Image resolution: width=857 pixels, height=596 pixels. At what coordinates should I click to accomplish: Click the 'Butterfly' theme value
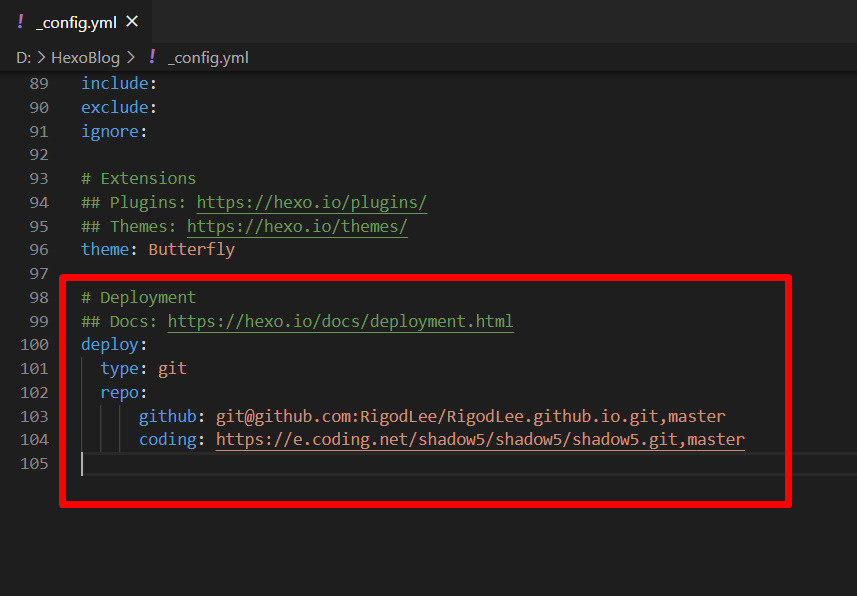click(192, 250)
